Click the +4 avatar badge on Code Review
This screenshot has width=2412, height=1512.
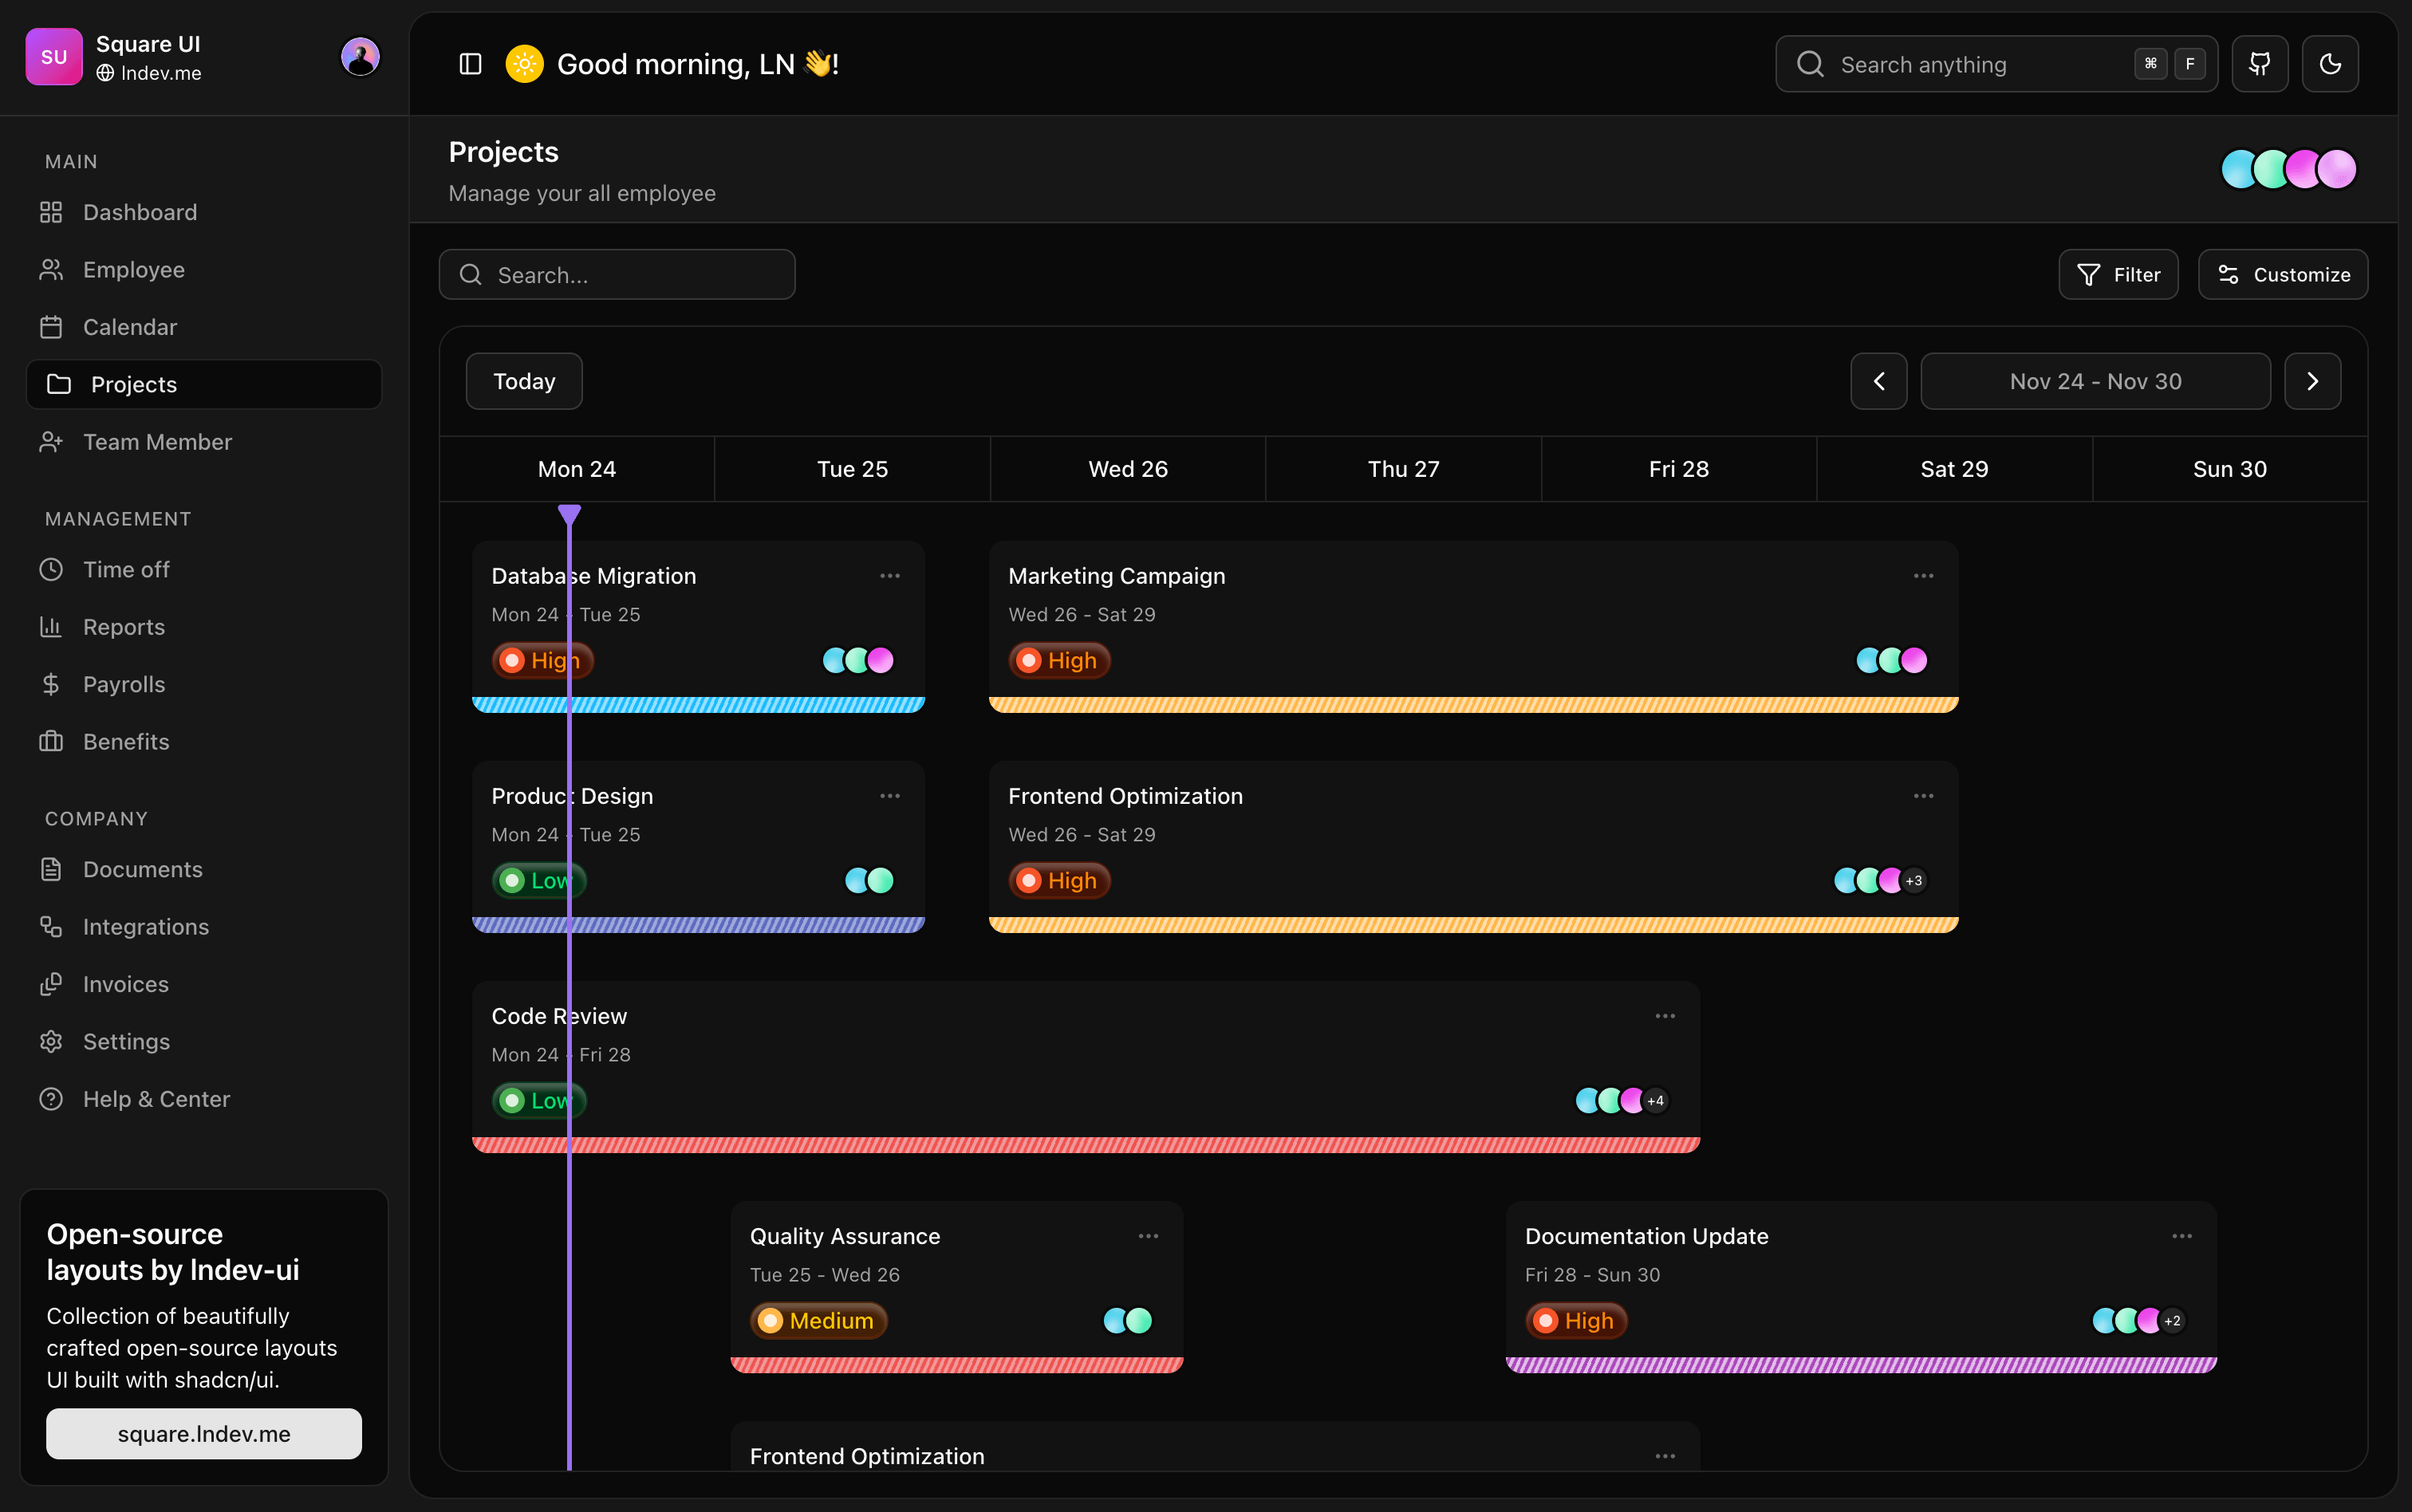tap(1656, 1101)
